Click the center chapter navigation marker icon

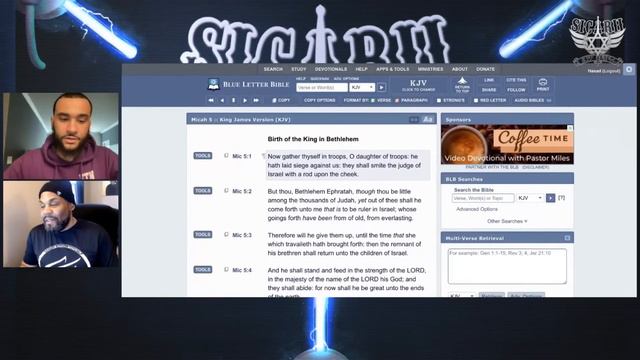pyautogui.click(x=233, y=100)
